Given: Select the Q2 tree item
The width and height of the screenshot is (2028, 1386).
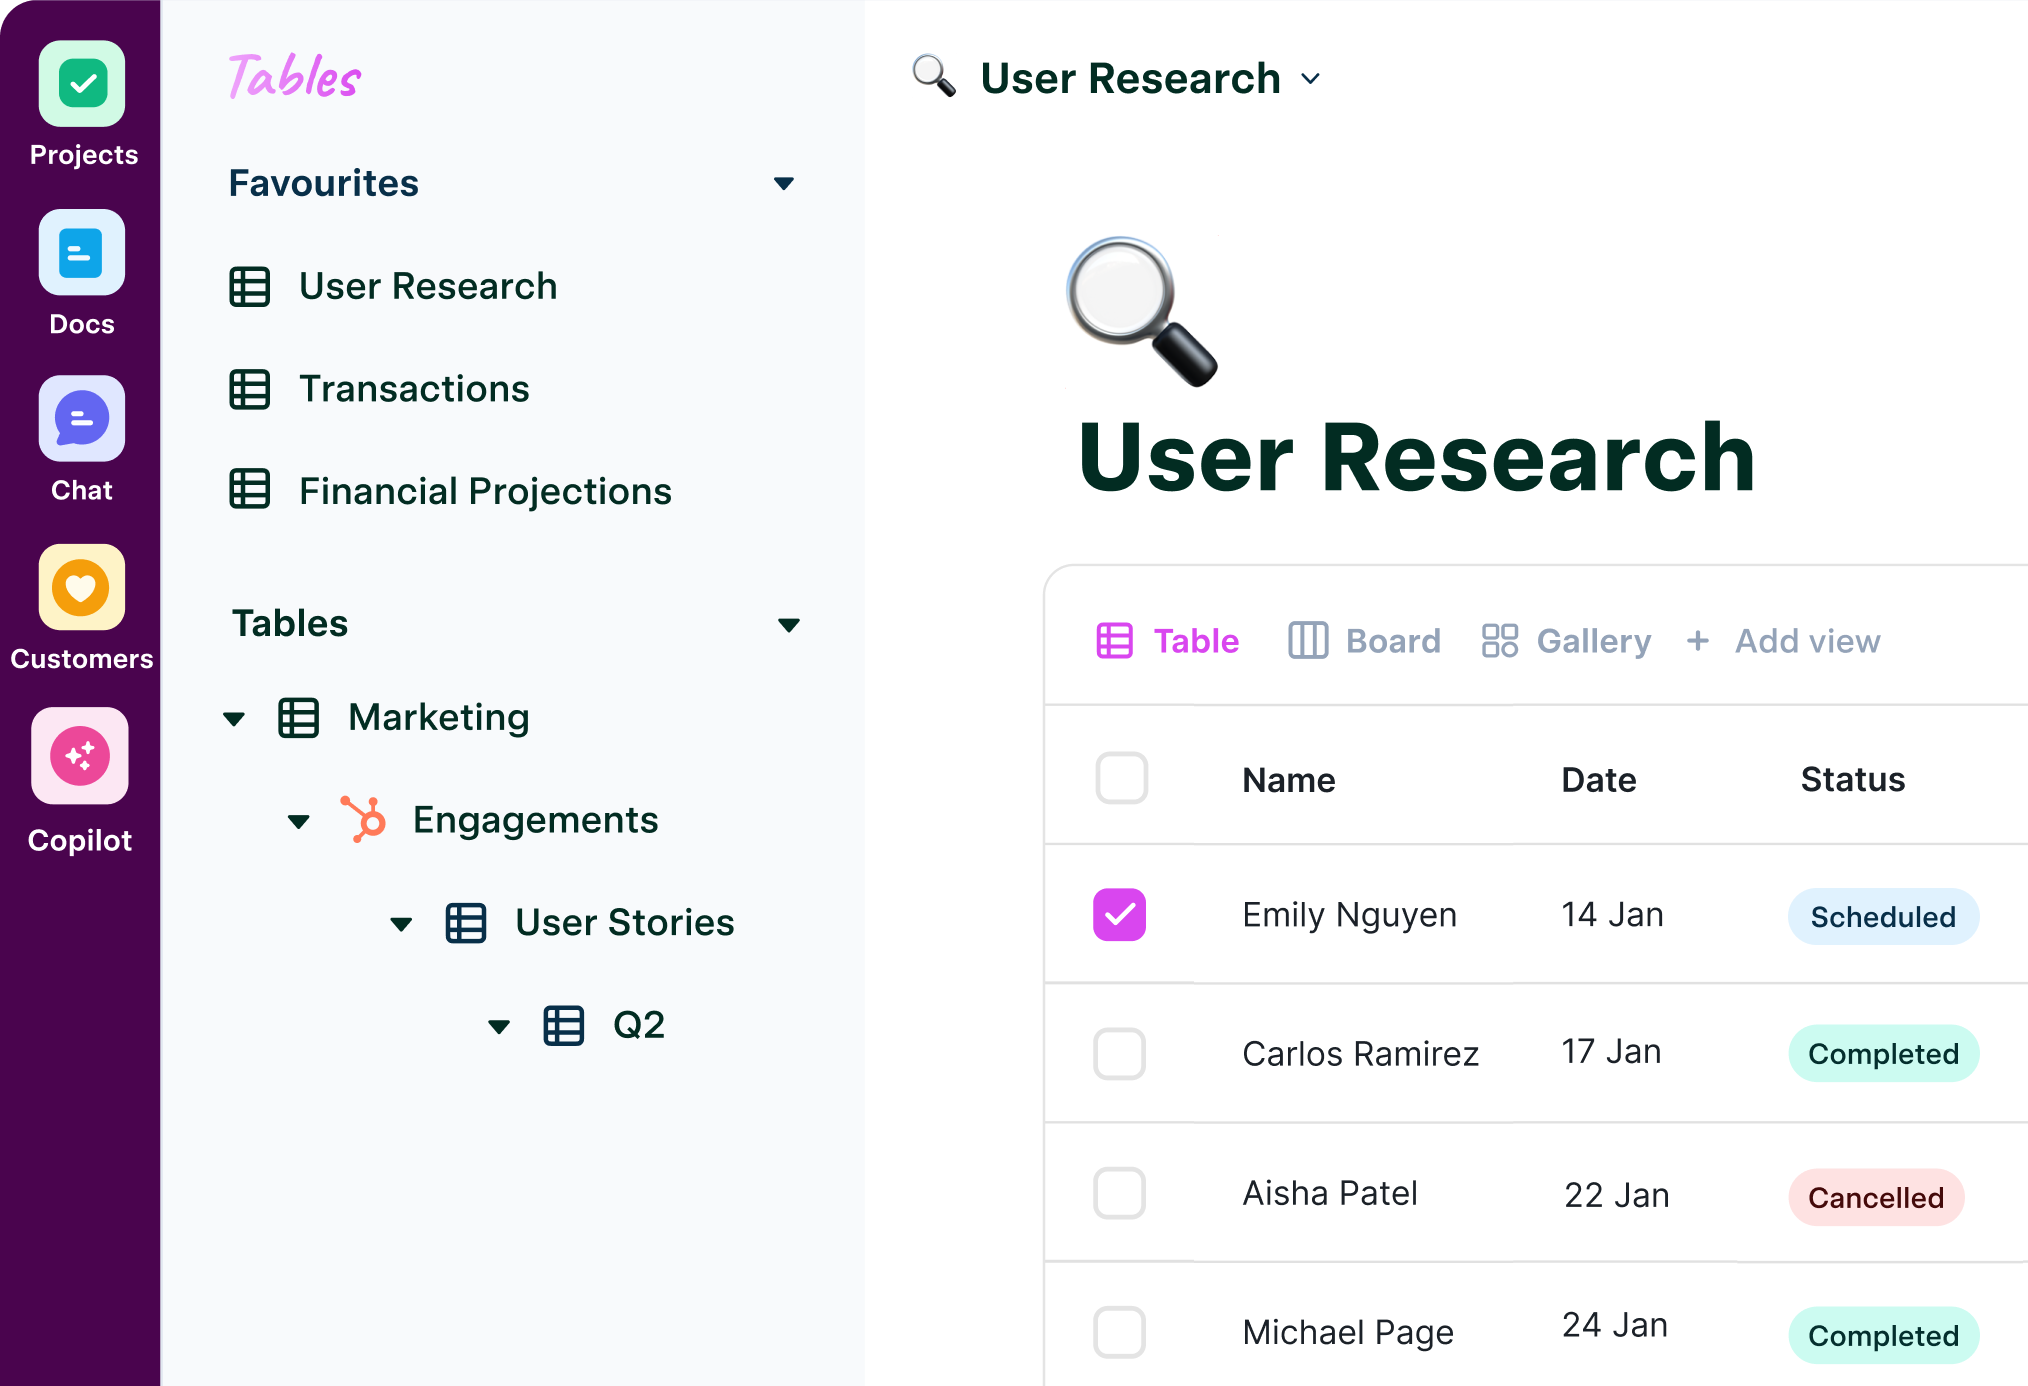Looking at the screenshot, I should tap(639, 1025).
